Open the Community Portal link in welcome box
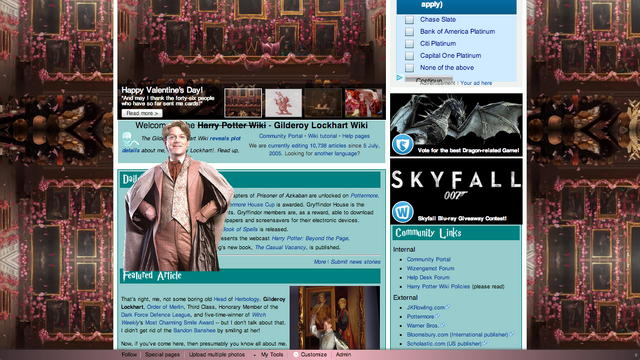 [x=281, y=136]
